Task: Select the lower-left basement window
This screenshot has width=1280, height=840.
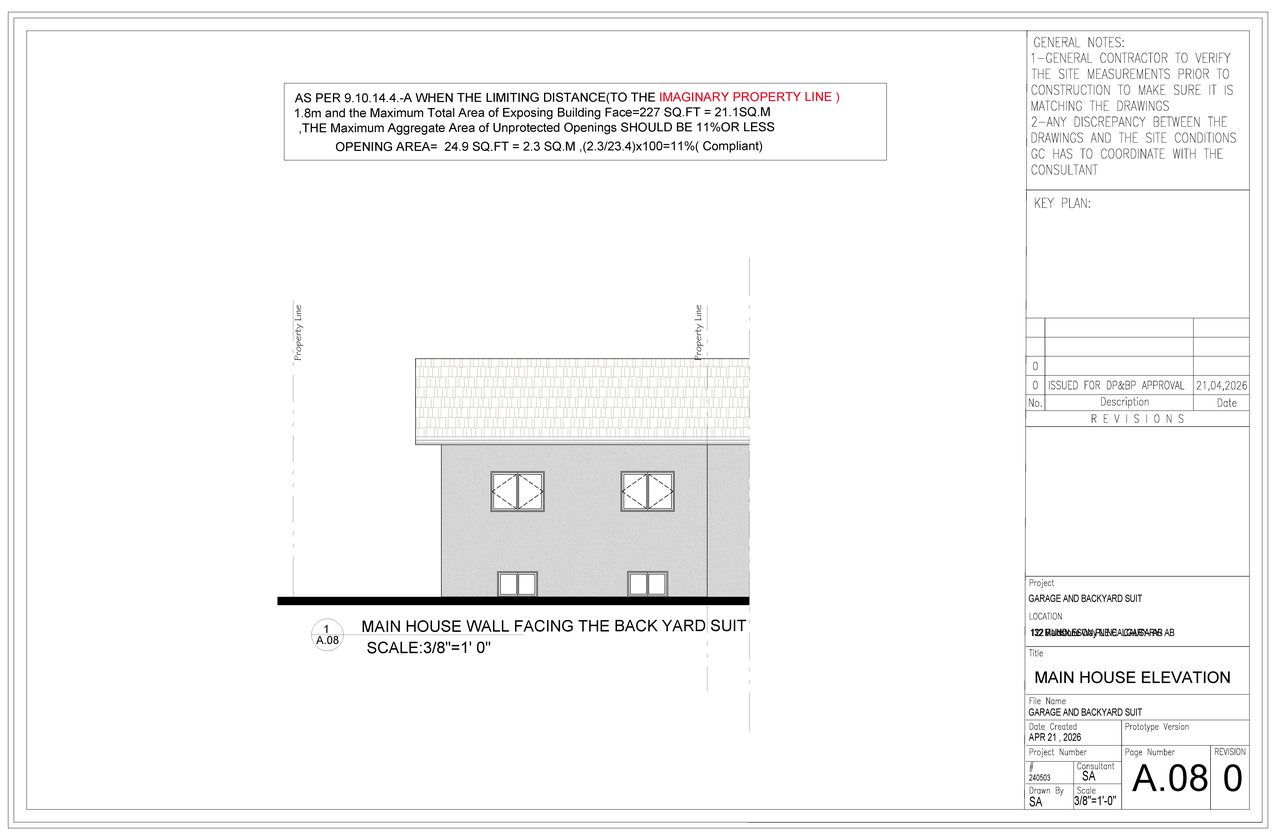Action: [518, 584]
